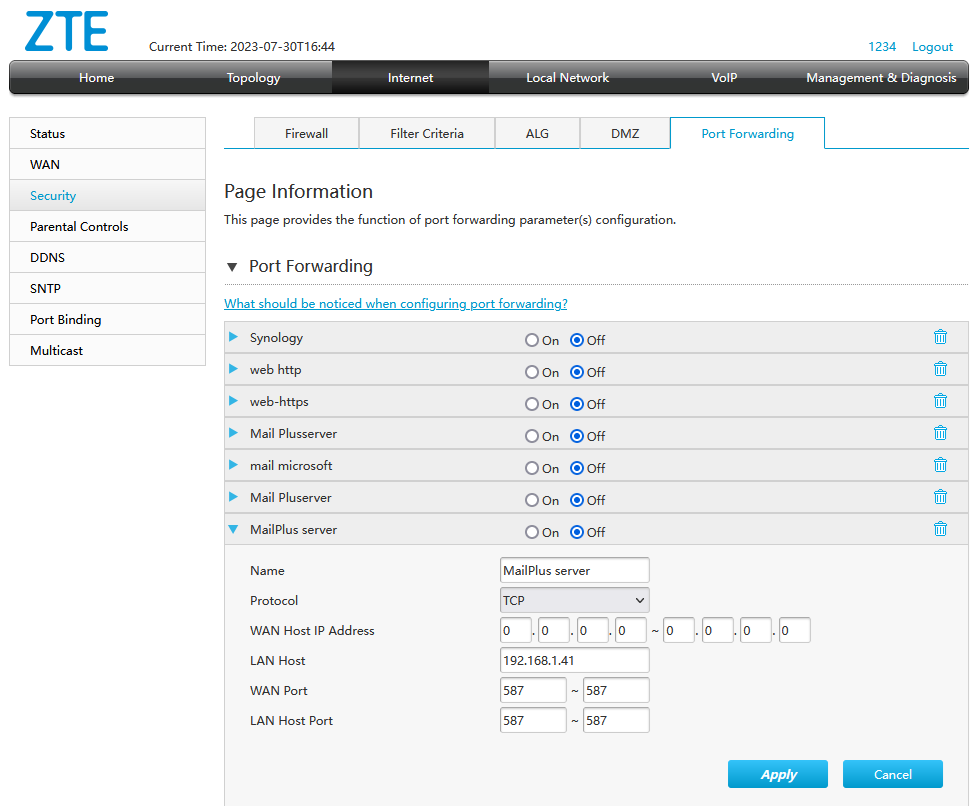Turn On the Synology rule
974x806 pixels.
[x=532, y=340]
